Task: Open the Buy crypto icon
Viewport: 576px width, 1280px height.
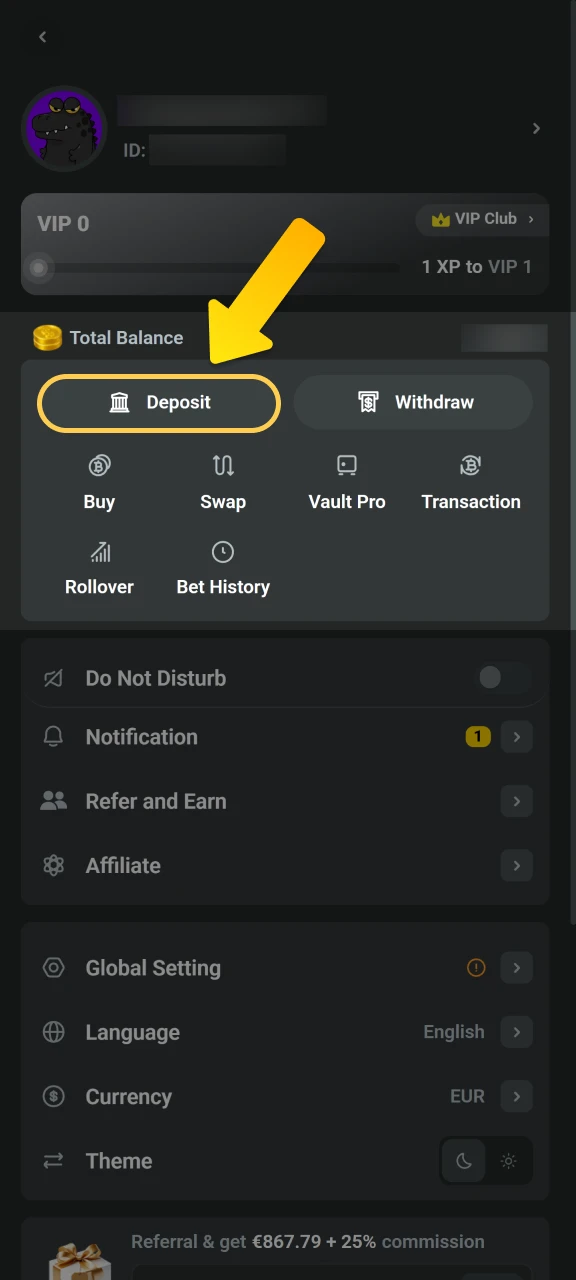Action: click(x=99, y=466)
